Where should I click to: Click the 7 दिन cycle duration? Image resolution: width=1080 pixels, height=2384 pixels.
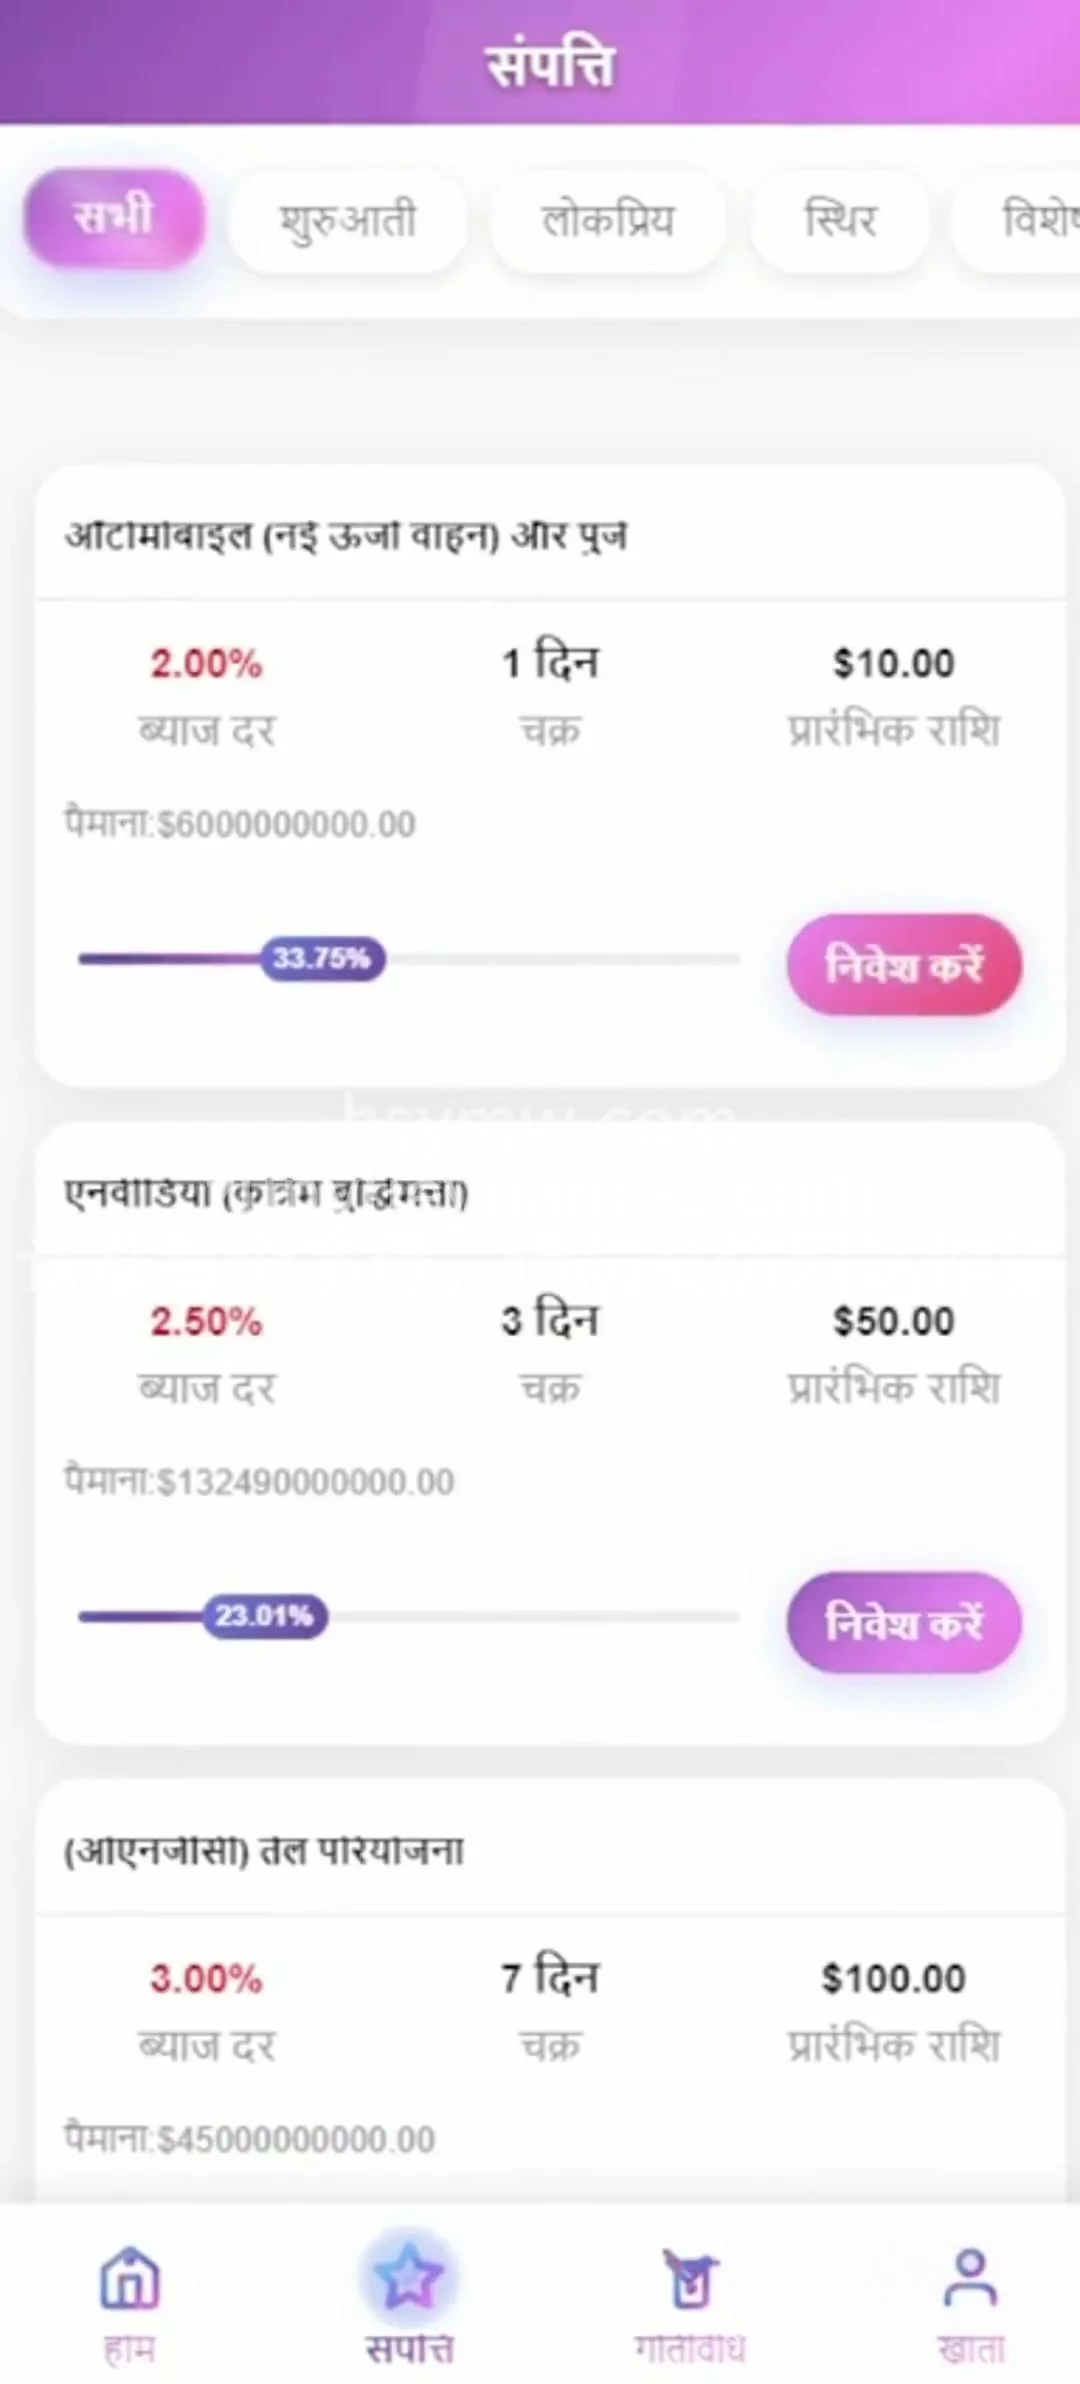click(x=550, y=1978)
